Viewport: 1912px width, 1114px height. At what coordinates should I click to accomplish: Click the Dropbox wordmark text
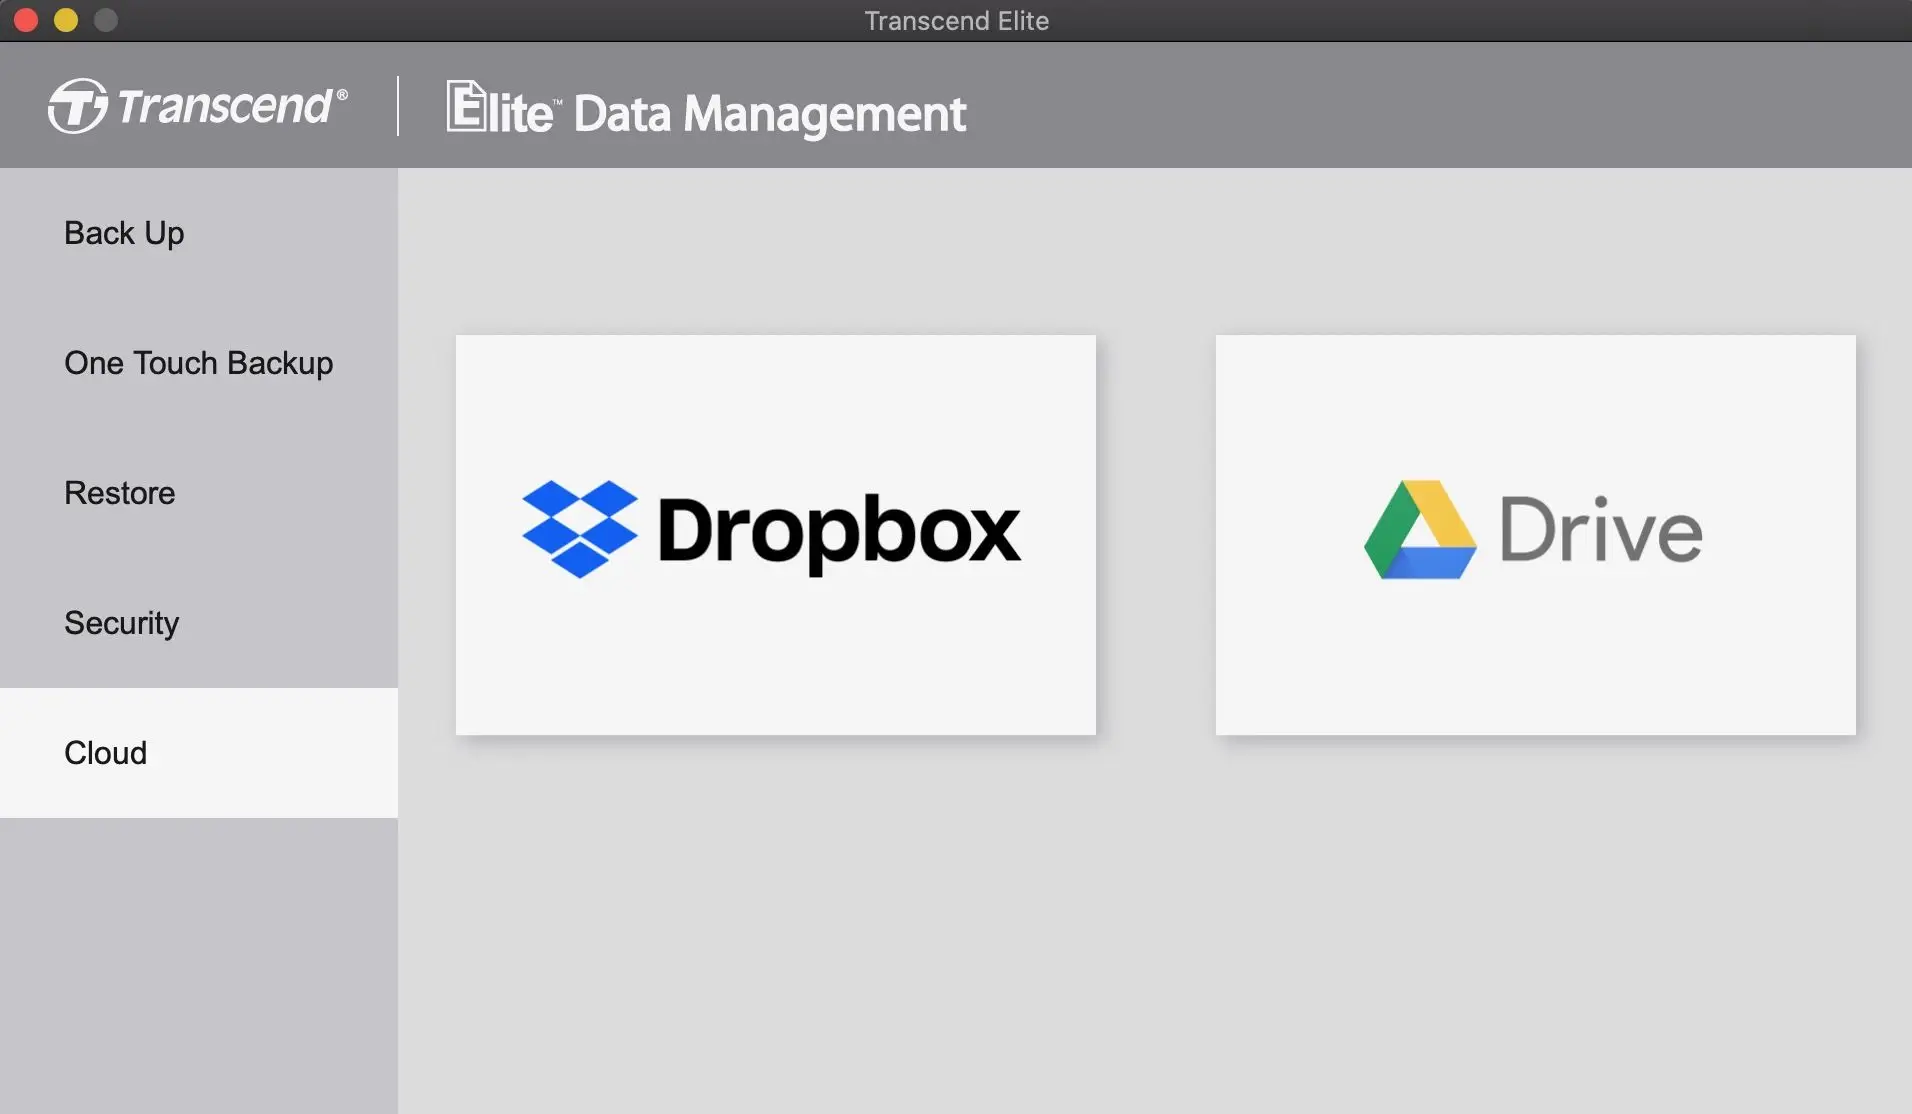(838, 531)
